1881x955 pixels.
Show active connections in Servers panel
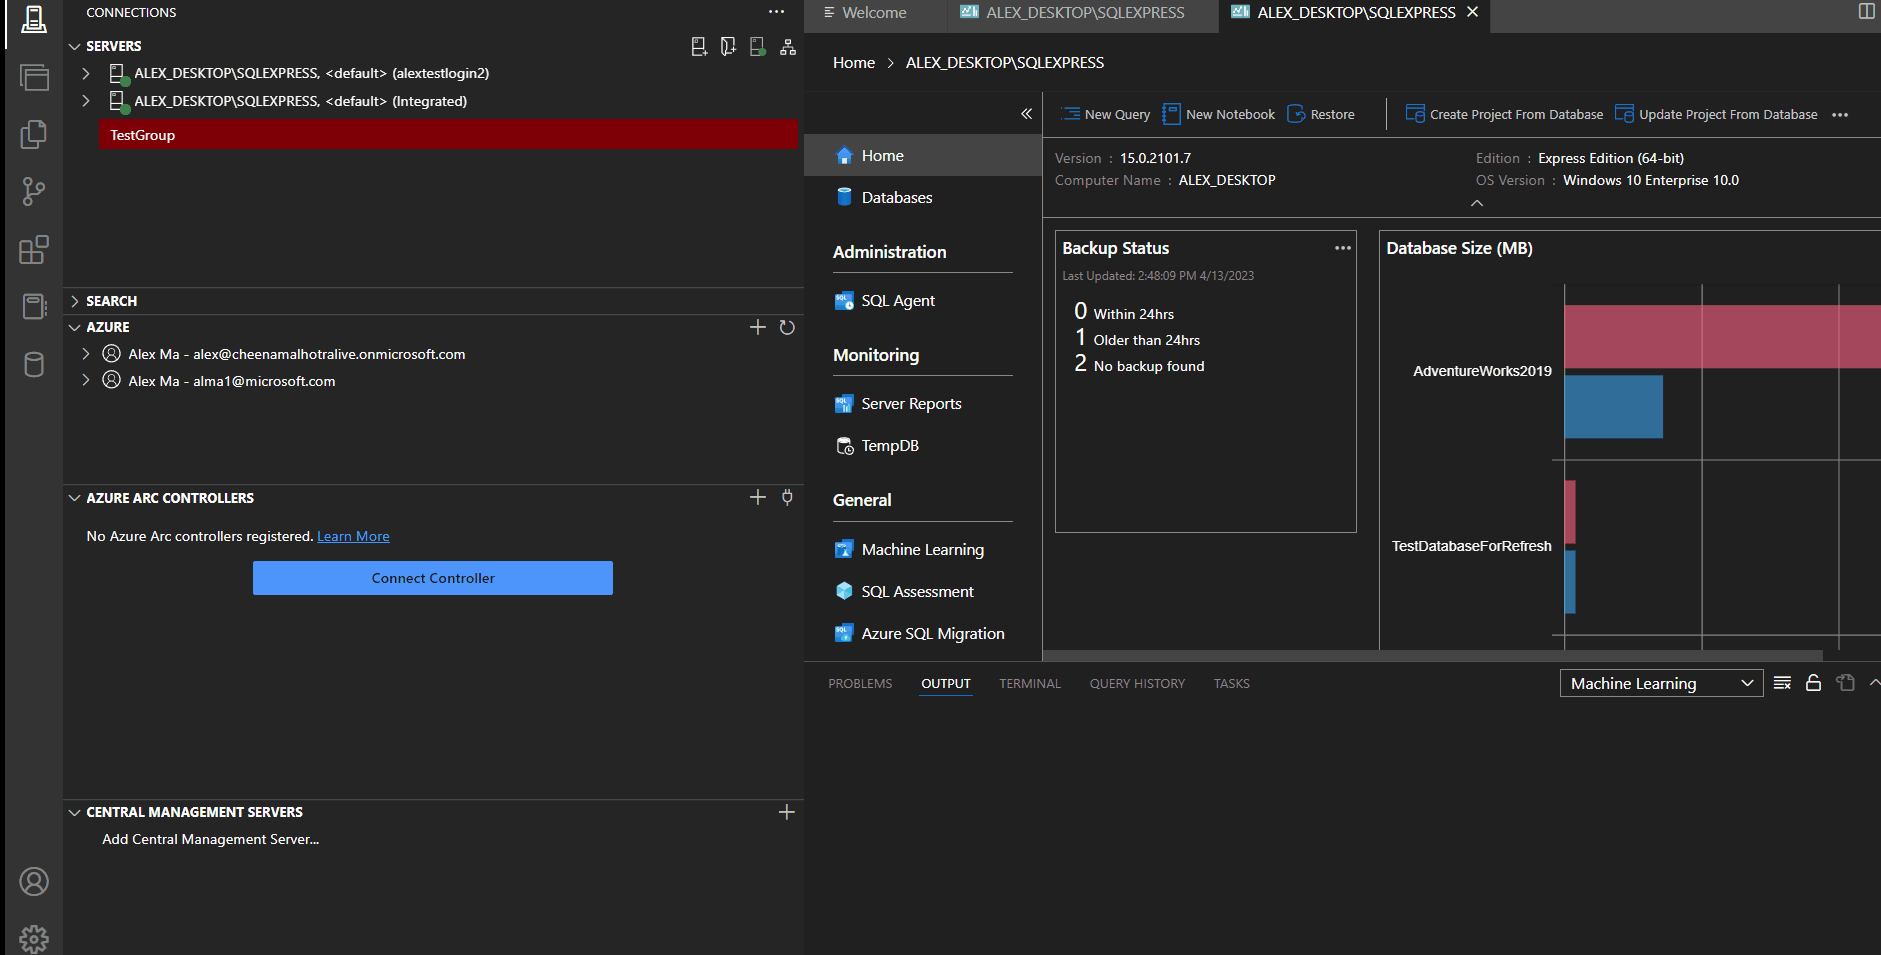pos(758,46)
